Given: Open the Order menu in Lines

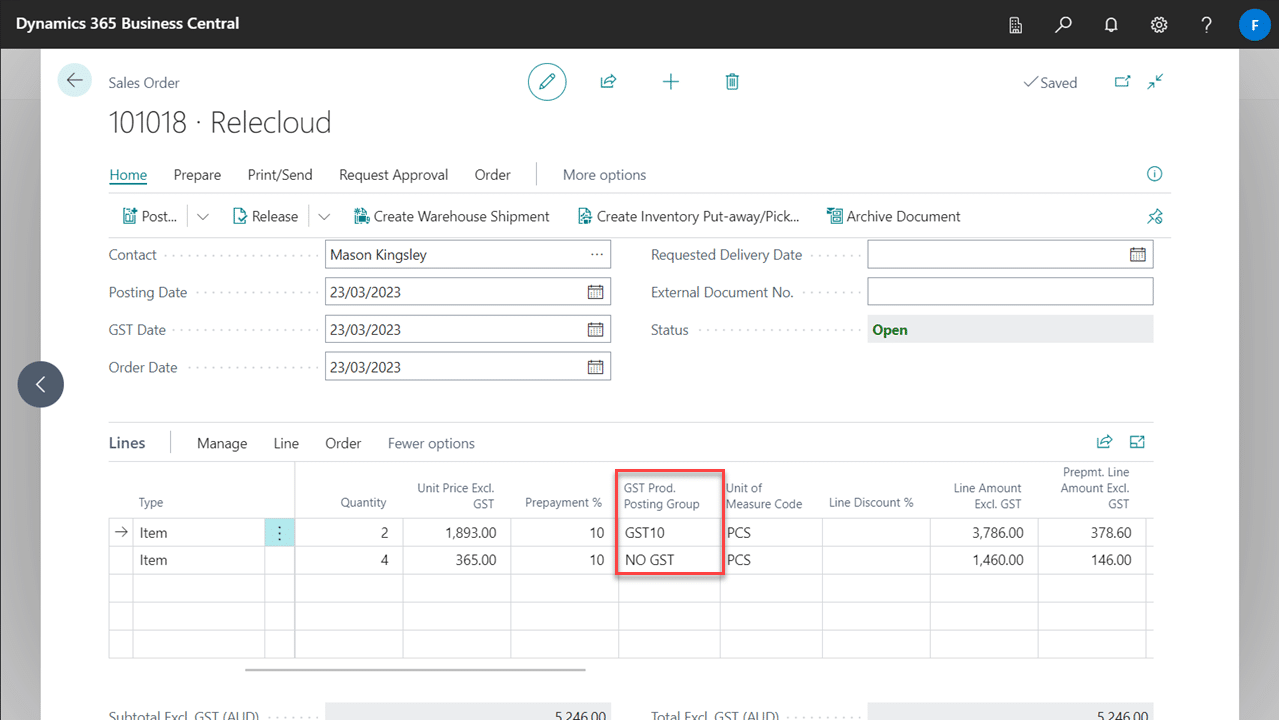Looking at the screenshot, I should [x=343, y=443].
